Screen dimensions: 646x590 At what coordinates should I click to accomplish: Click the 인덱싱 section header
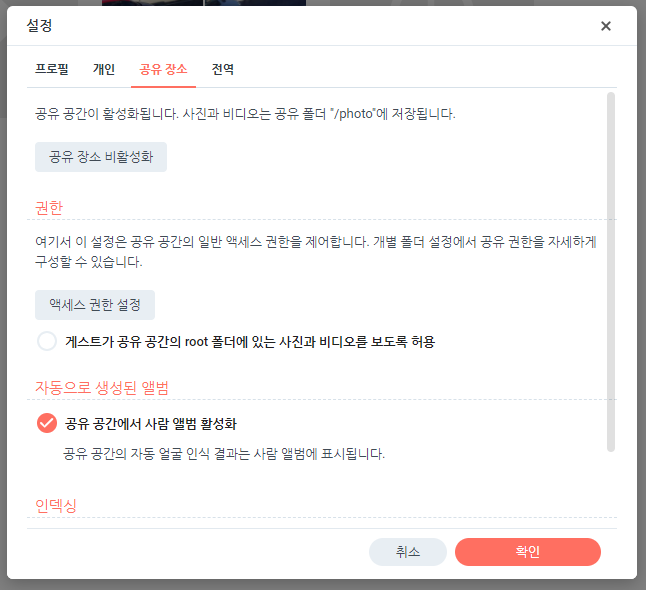(56, 505)
